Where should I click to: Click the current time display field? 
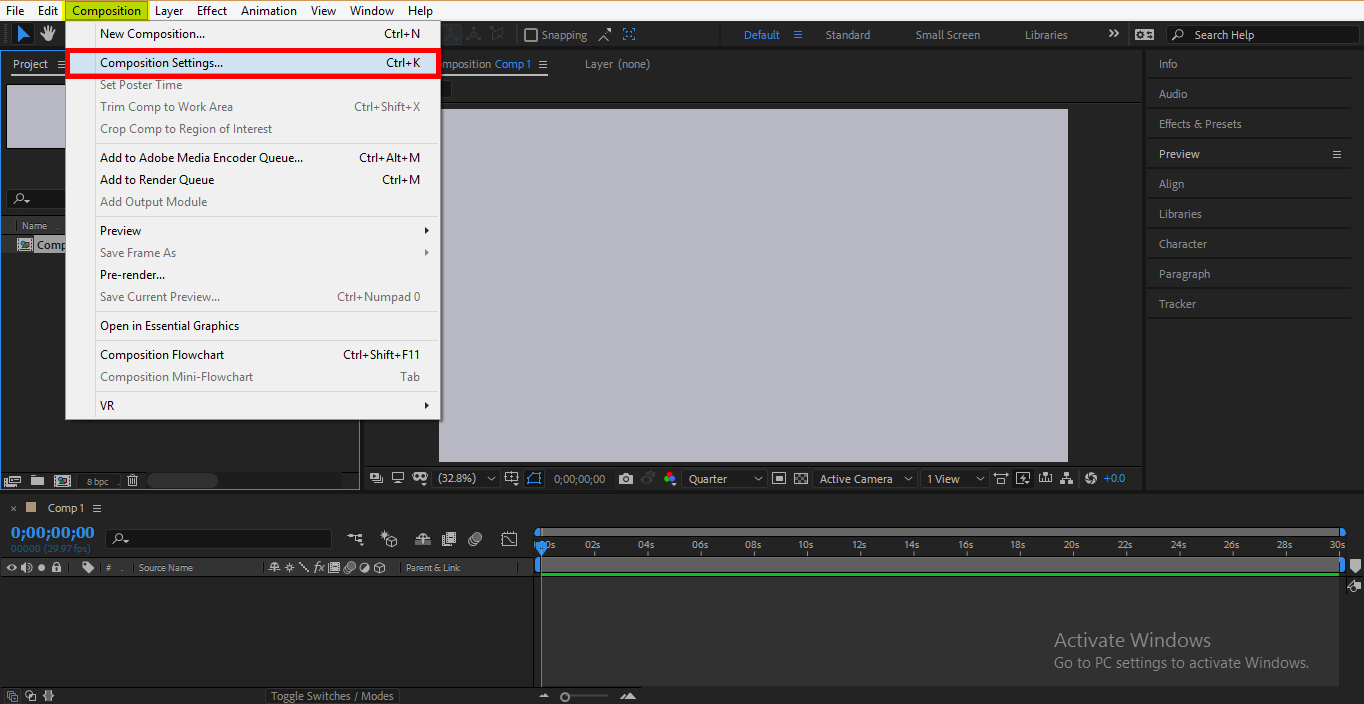tap(52, 533)
